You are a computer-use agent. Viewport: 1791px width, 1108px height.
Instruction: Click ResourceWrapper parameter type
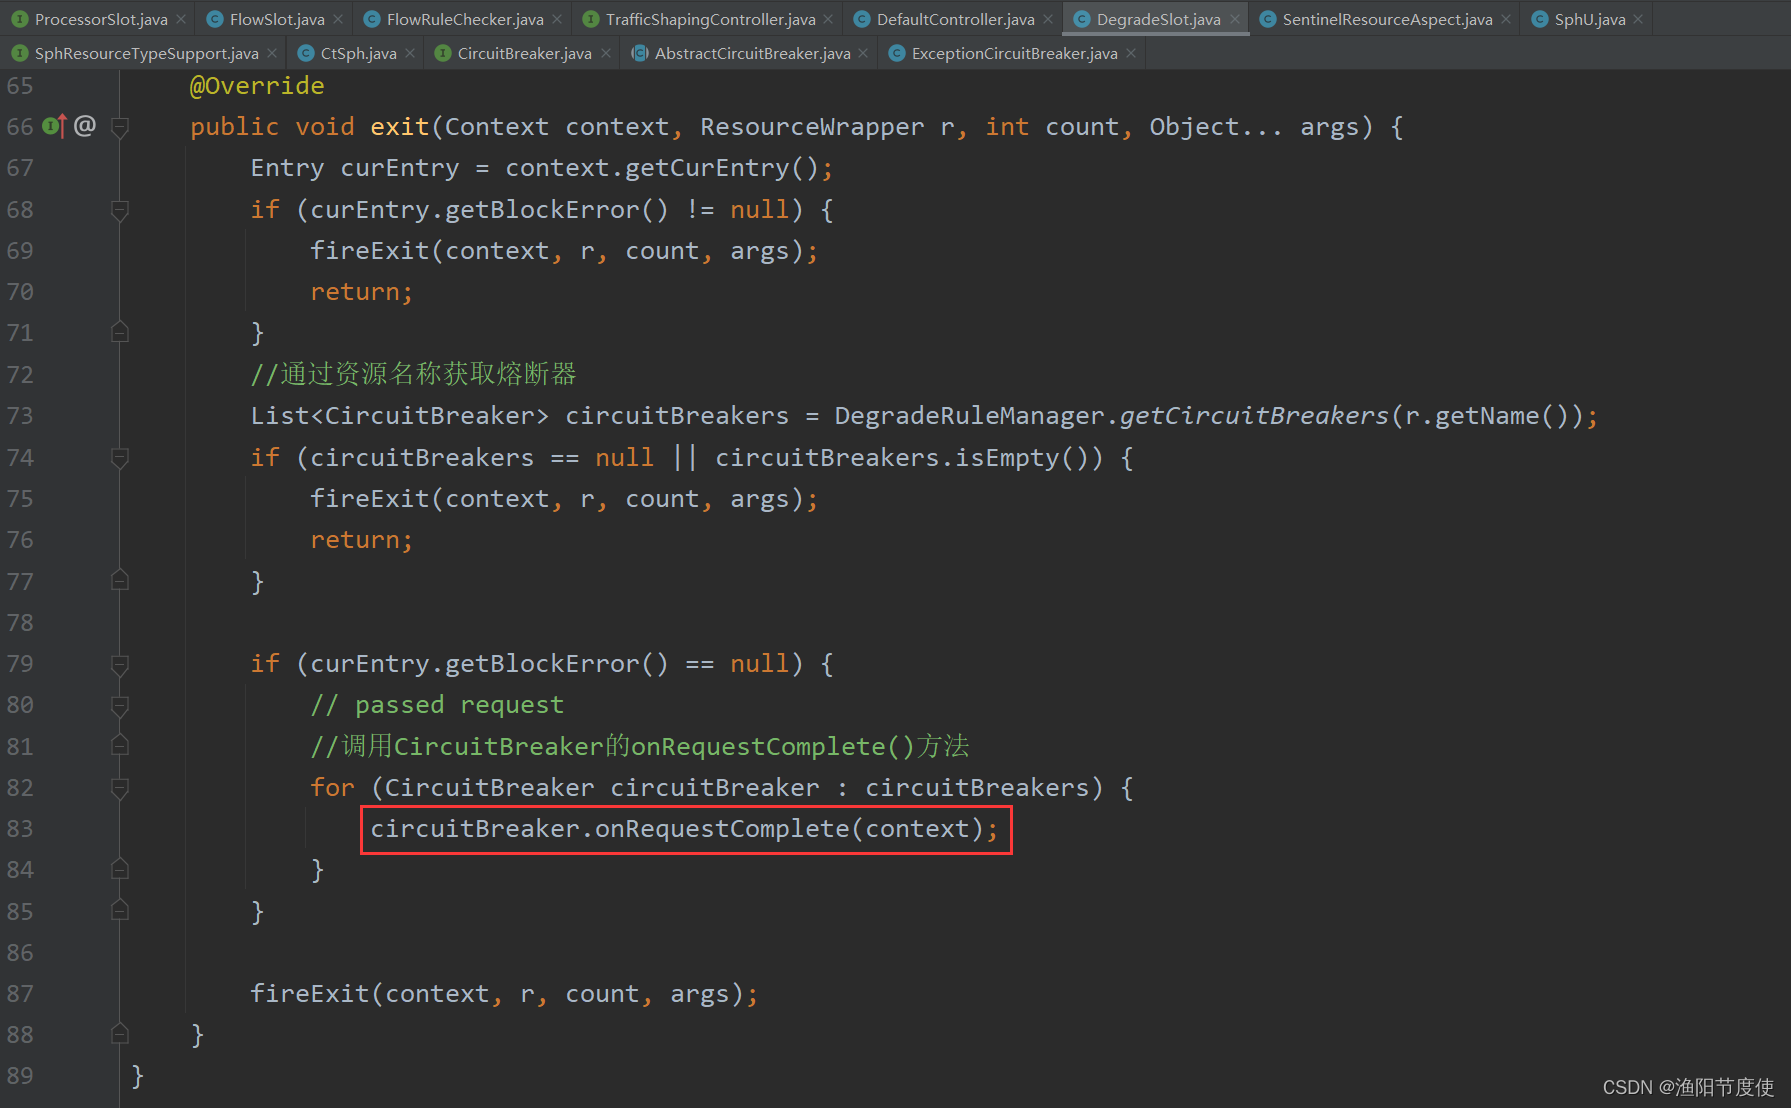tap(812, 127)
